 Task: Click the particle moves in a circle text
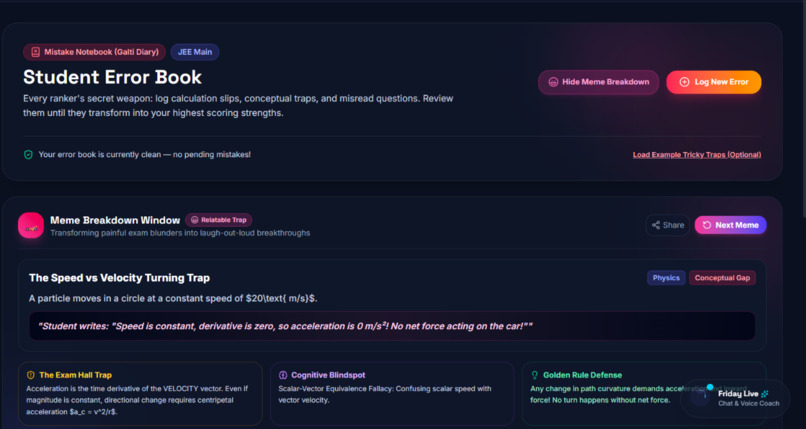[x=173, y=299]
